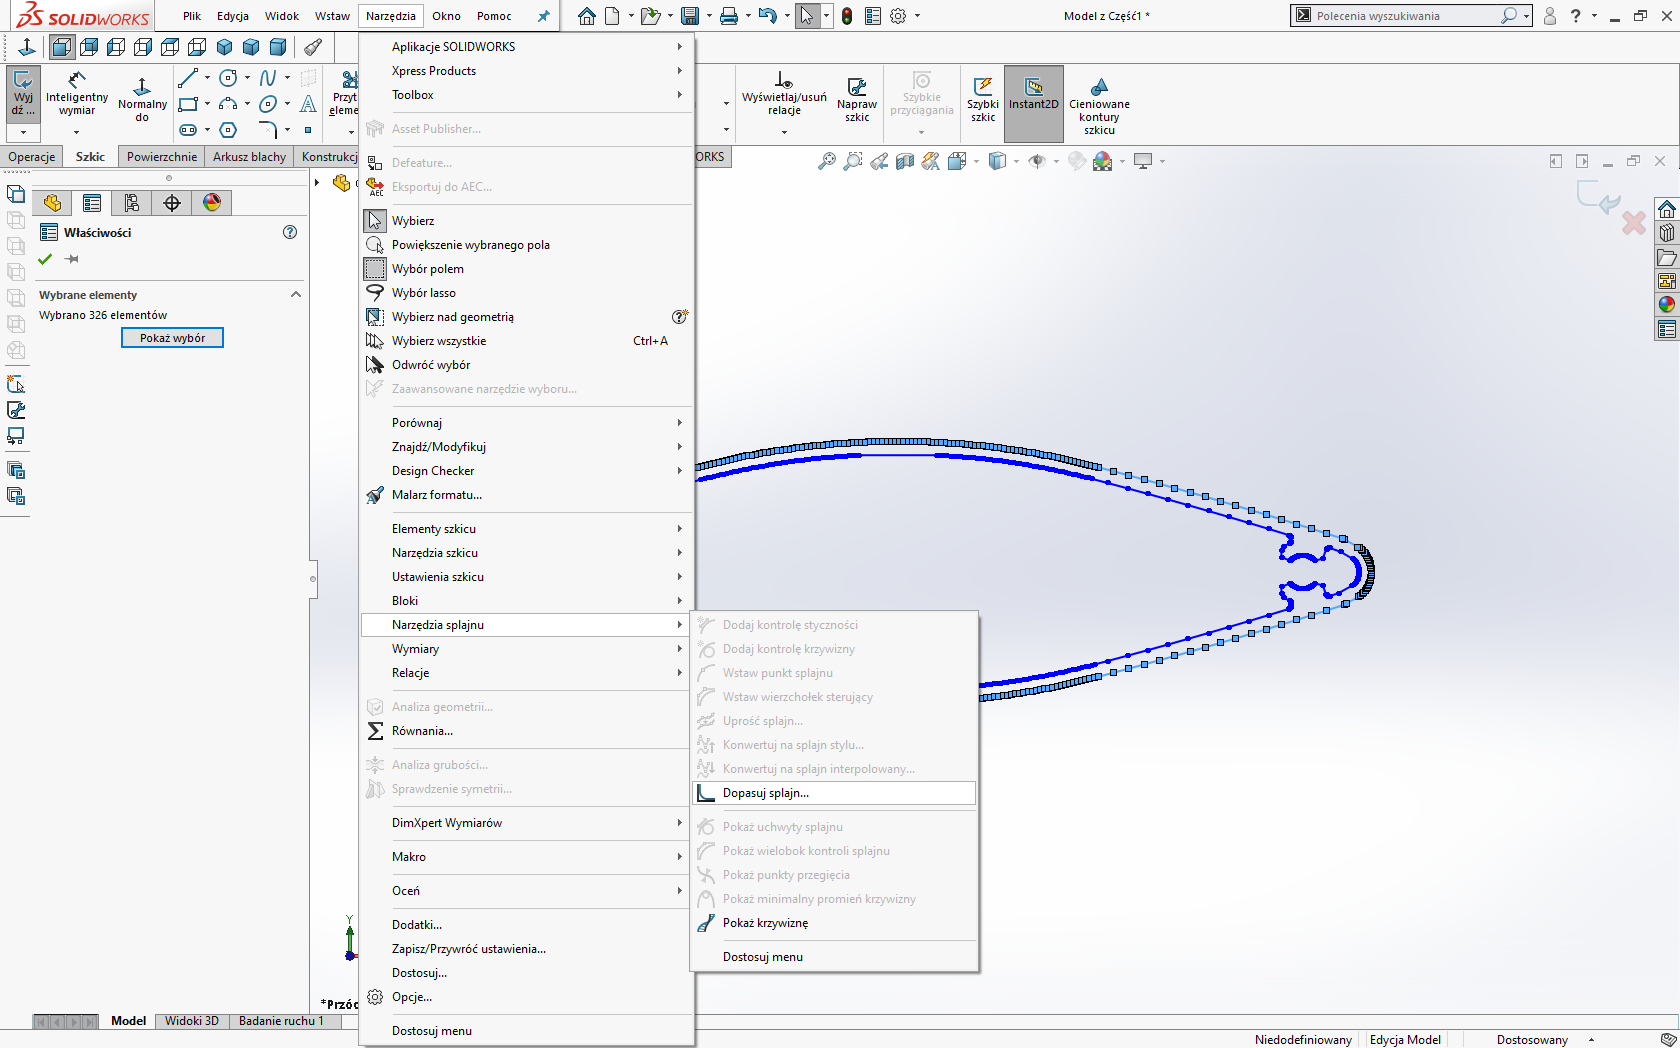
Task: Expand the feature tree flyout arrow
Action: pos(317,182)
